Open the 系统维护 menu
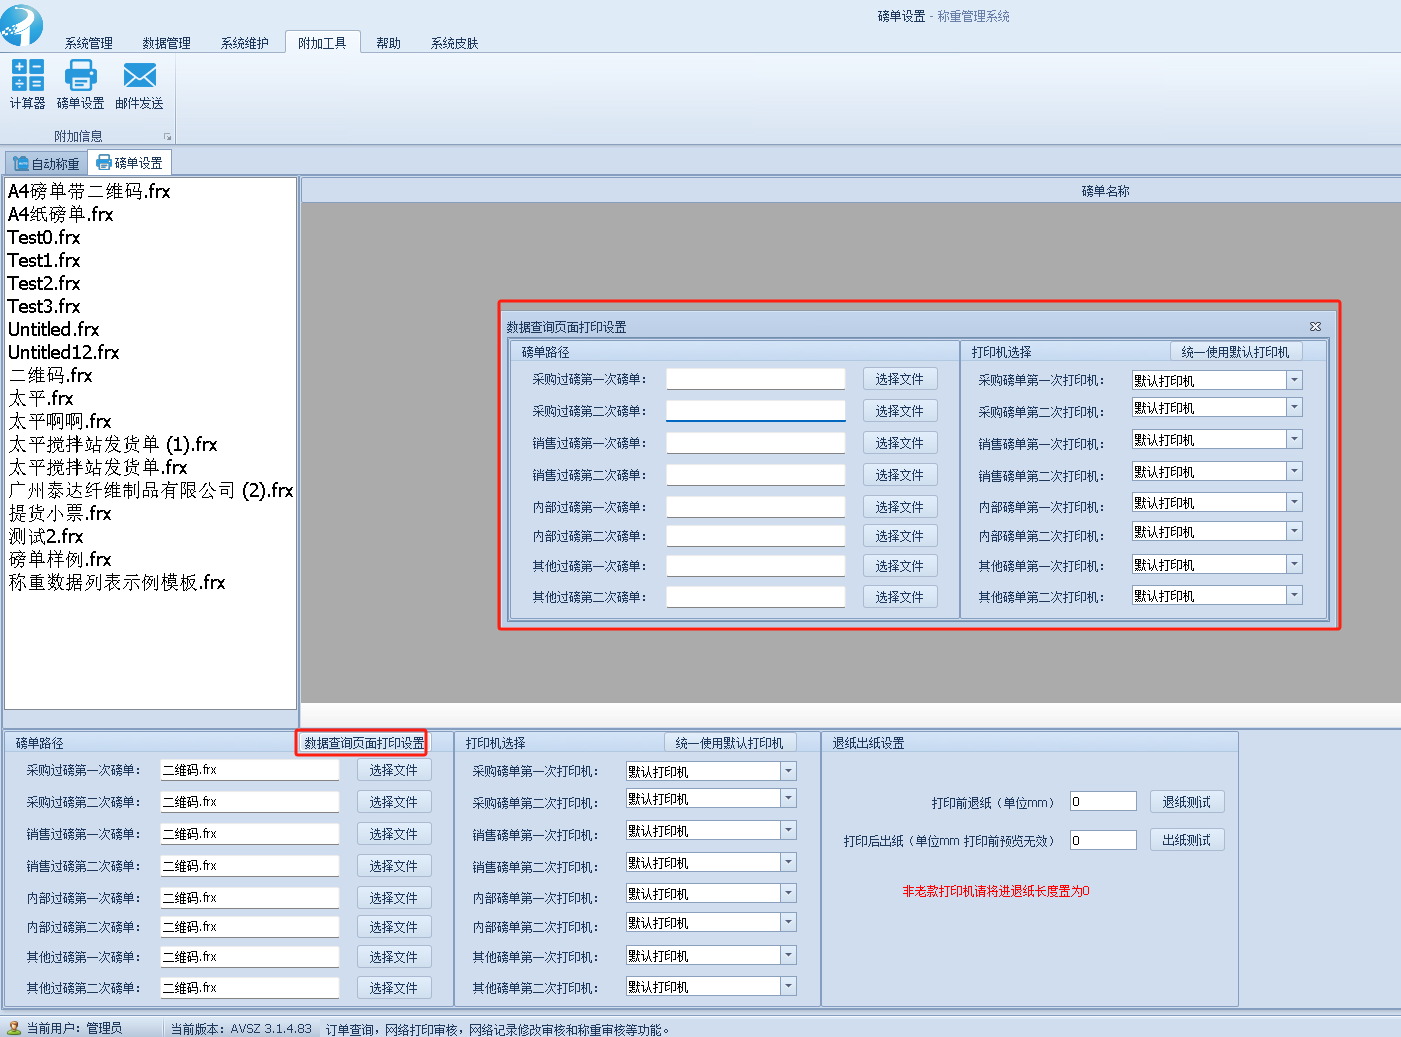The height and width of the screenshot is (1037, 1401). point(245,43)
